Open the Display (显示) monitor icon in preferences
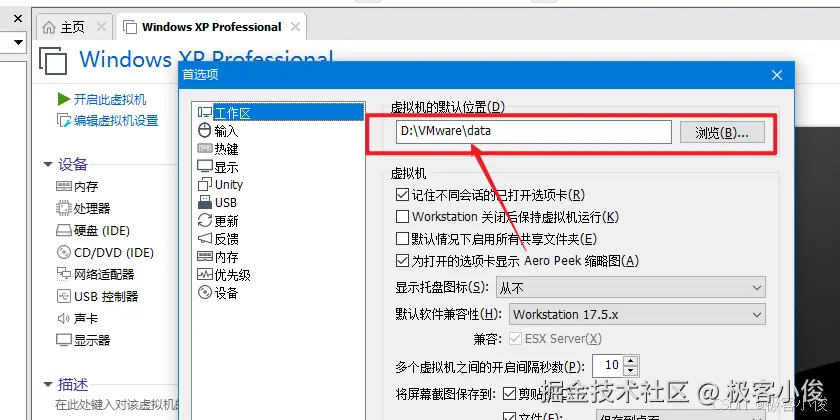This screenshot has width=840, height=420. coord(205,166)
